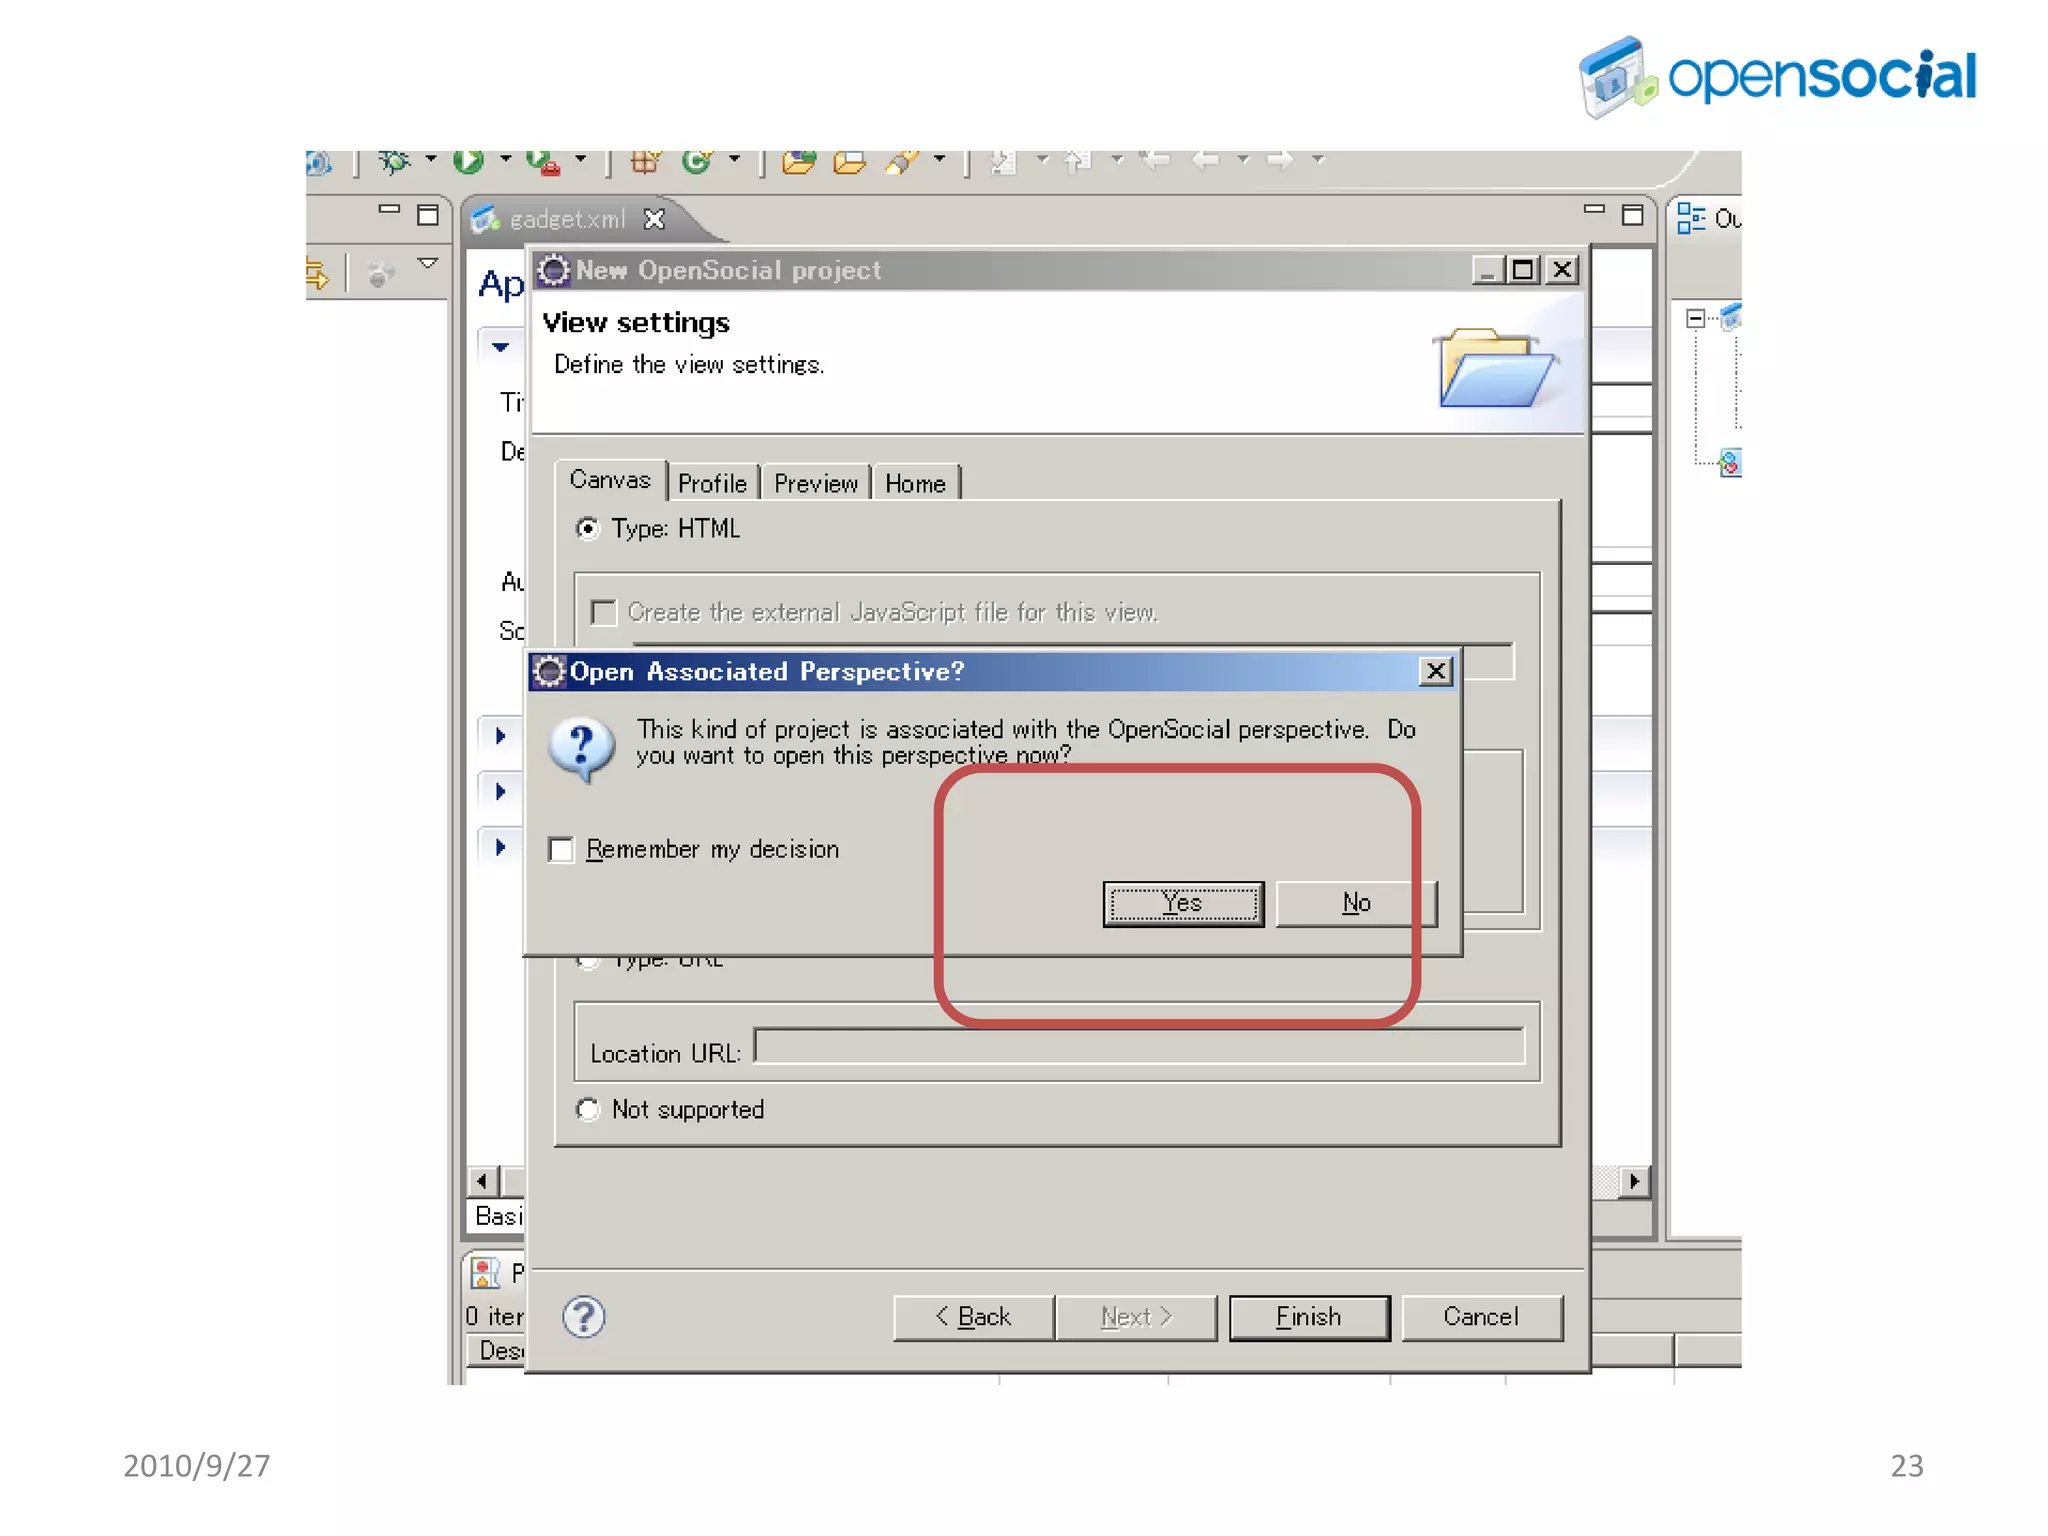Select the Type: HTML radio button
2048x1536 pixels.
588,528
